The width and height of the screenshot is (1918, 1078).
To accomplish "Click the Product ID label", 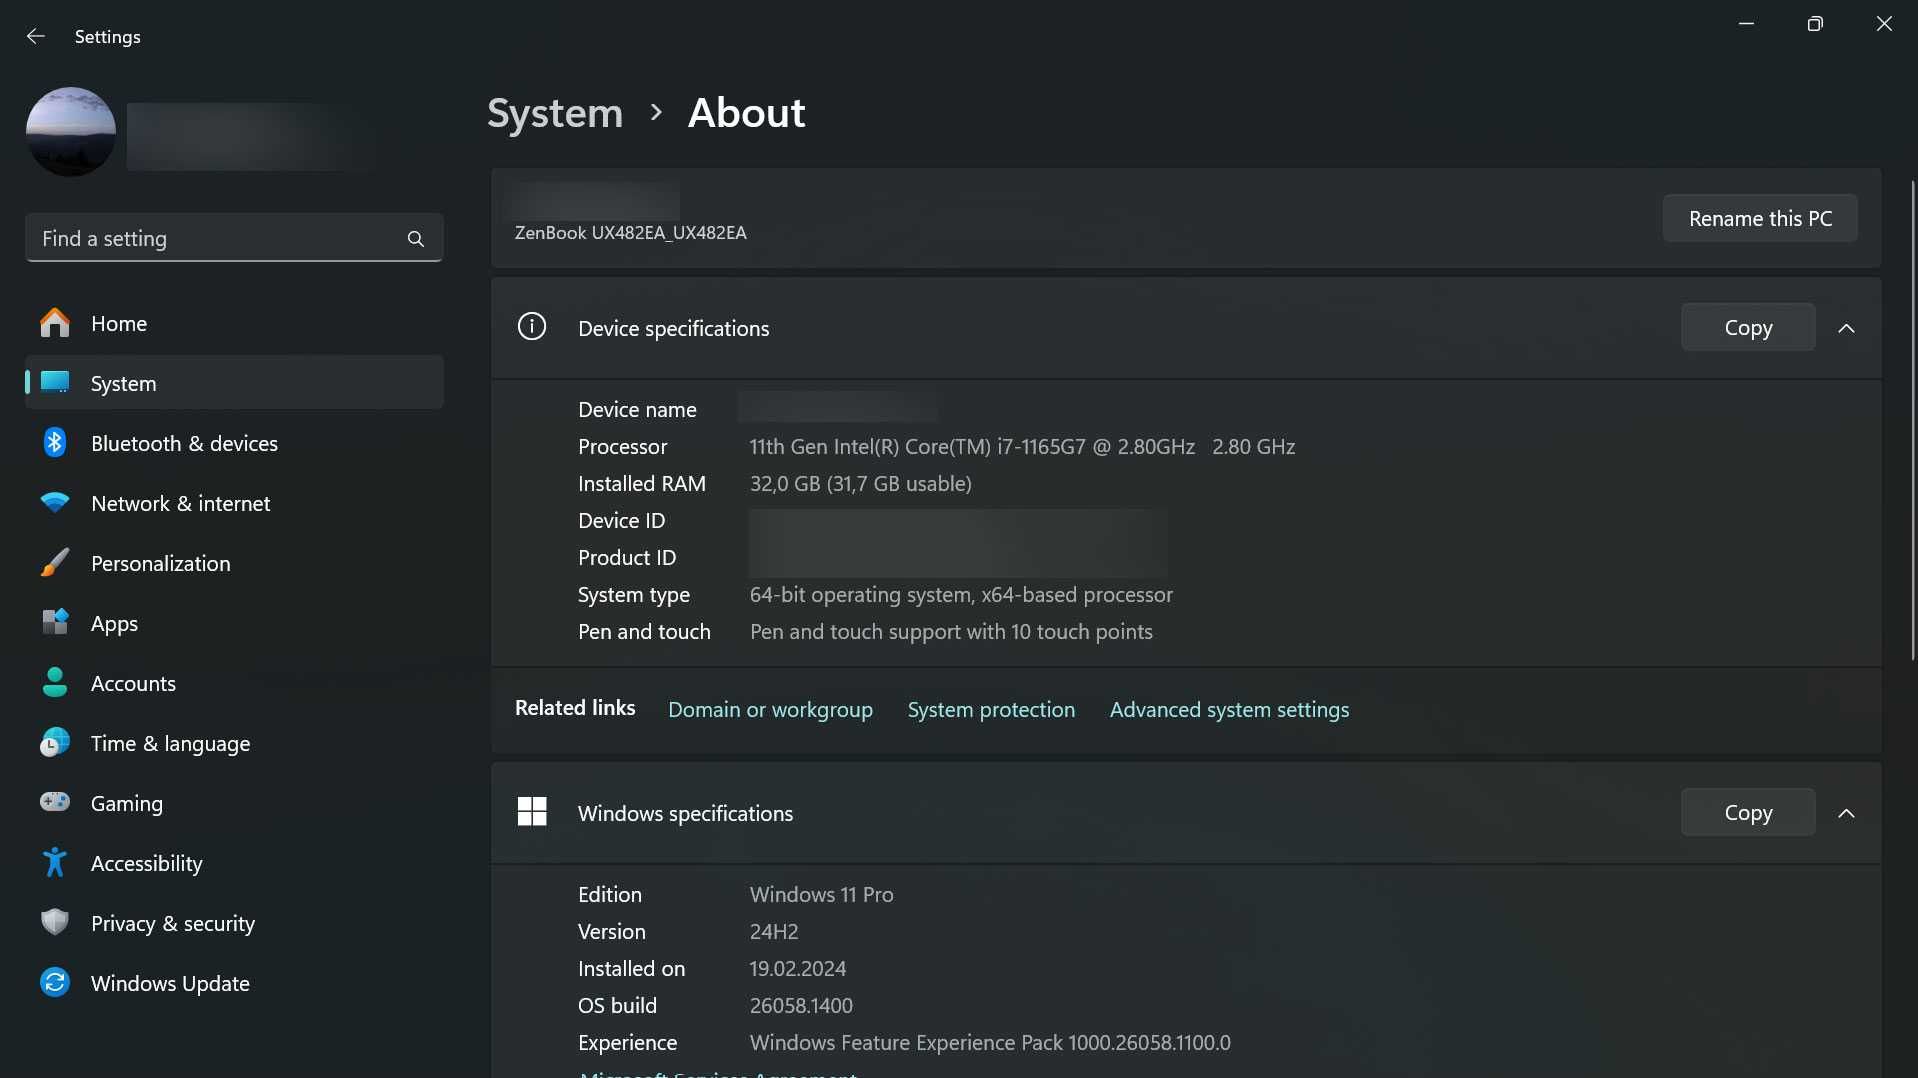I will [627, 558].
